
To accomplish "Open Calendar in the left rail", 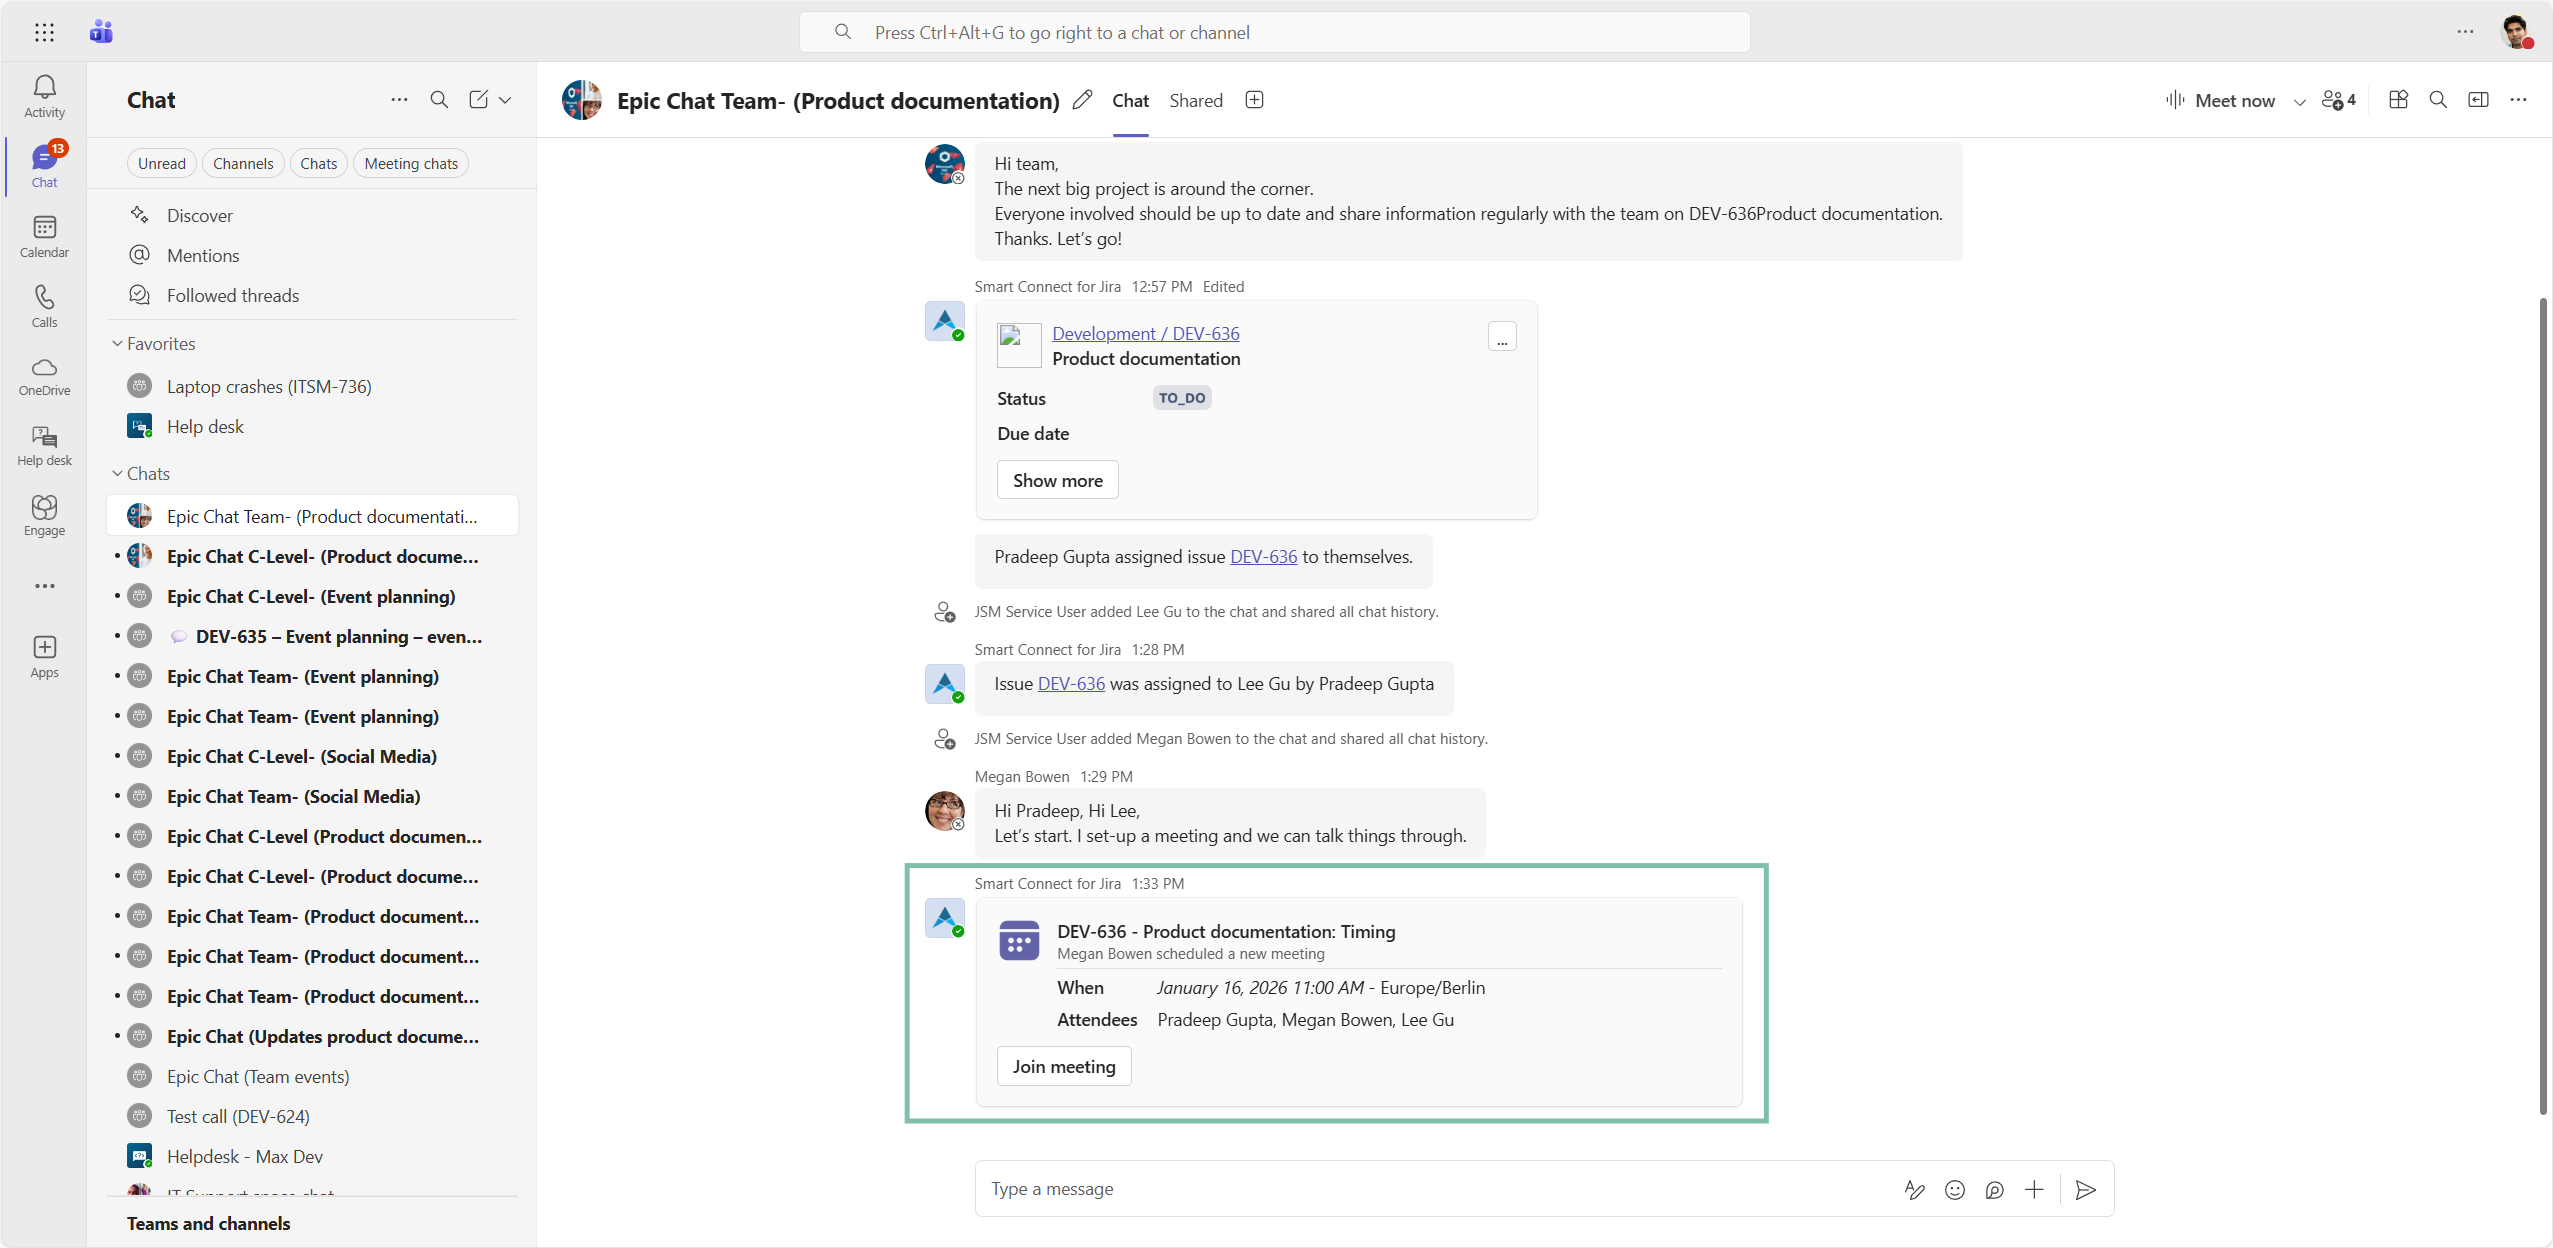I will 44,236.
